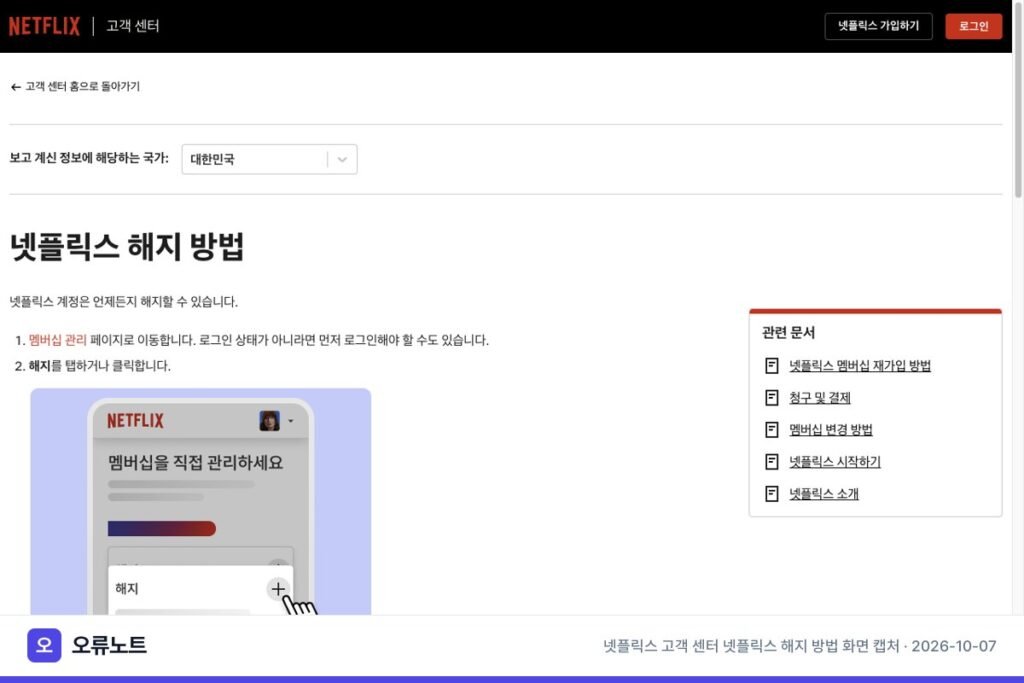This screenshot has width=1024, height=683.
Task: Click document icon beside 넷플릭스 멤버십 재가입 방법
Action: (x=771, y=366)
